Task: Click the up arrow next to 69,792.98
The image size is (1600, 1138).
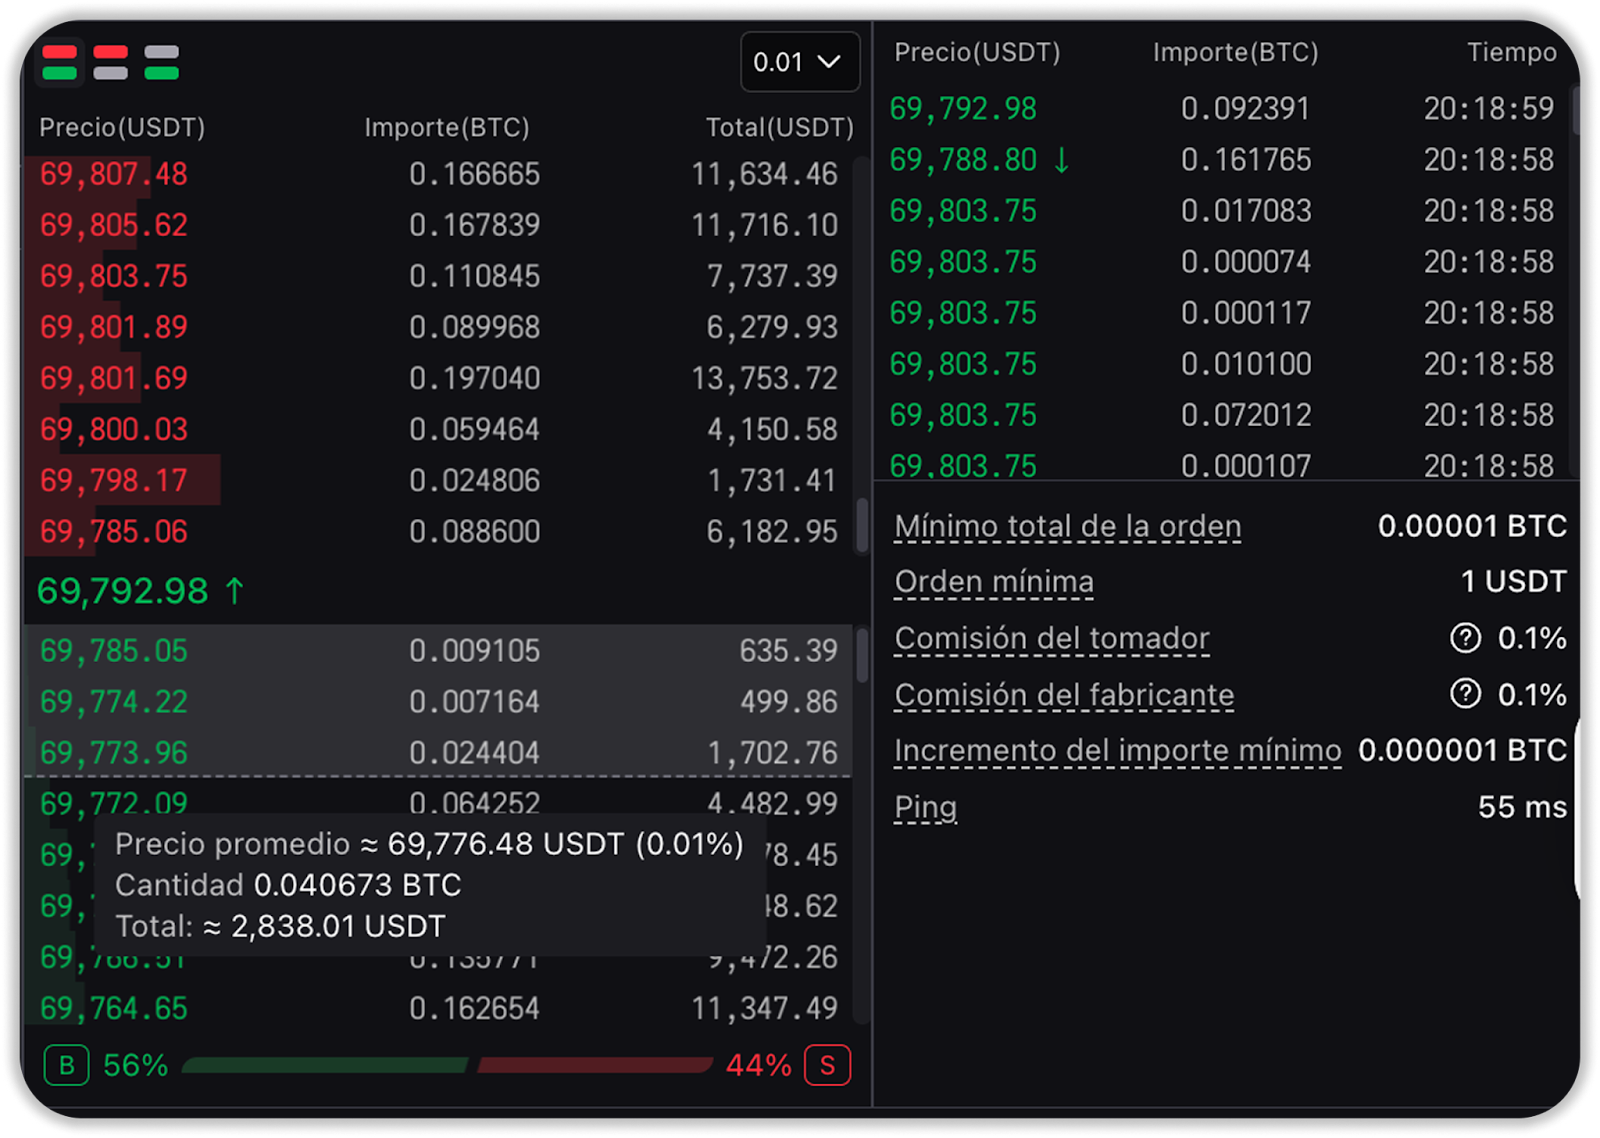Action: coord(234,591)
